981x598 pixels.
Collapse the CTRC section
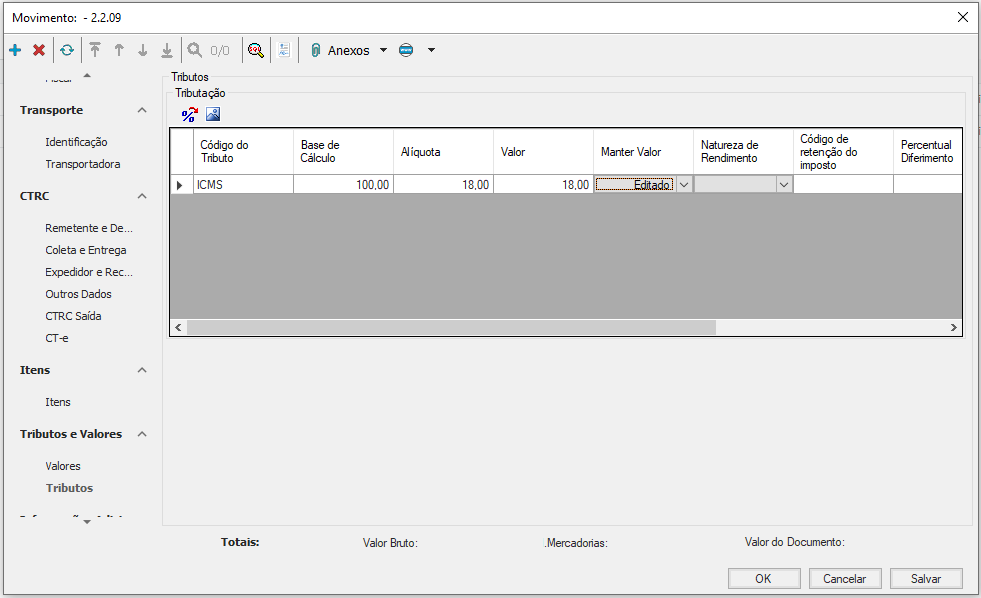click(x=142, y=196)
